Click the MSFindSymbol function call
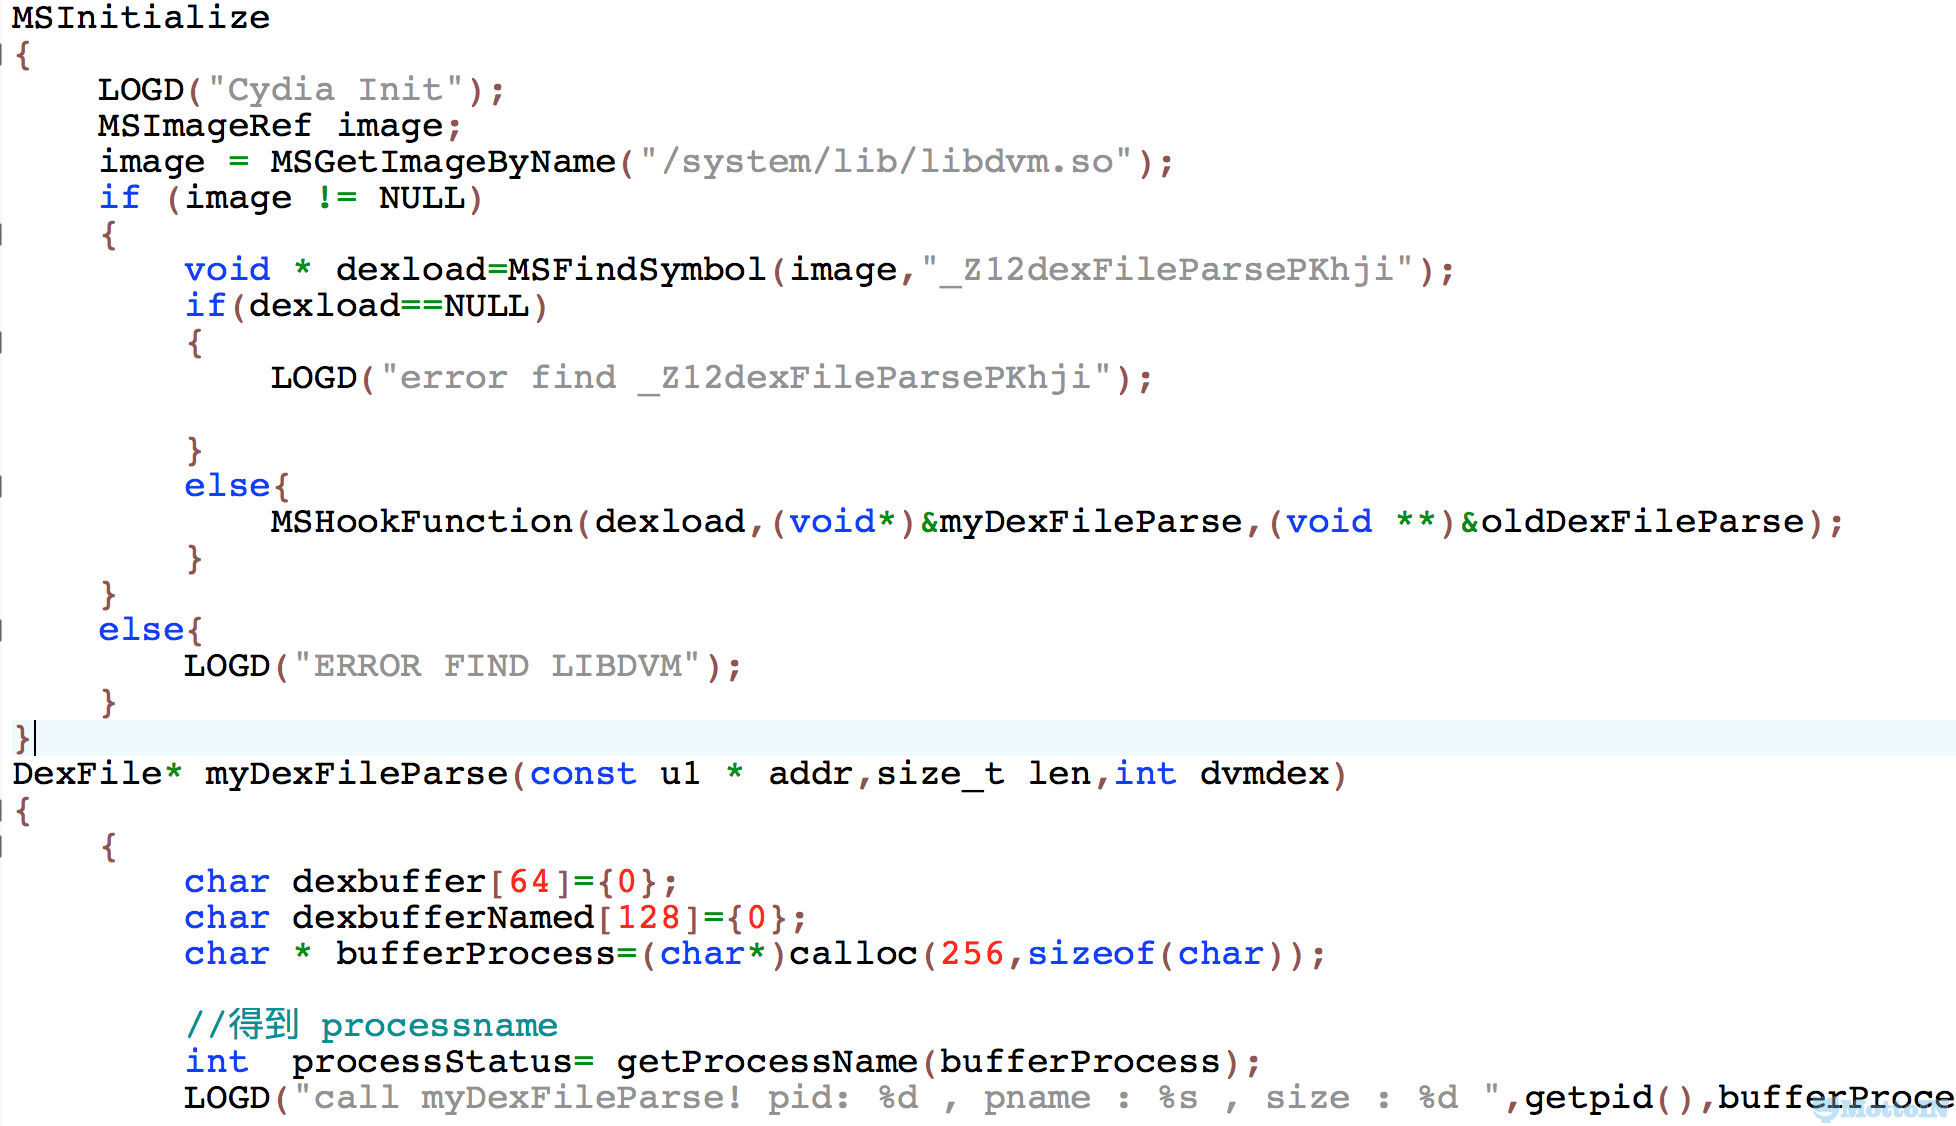The image size is (1956, 1126). [x=636, y=270]
